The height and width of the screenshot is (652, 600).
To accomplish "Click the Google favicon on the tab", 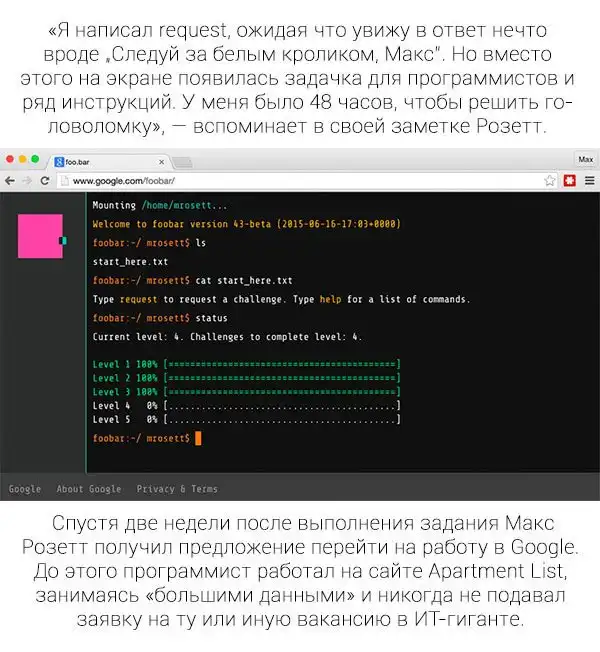I will tap(59, 162).
